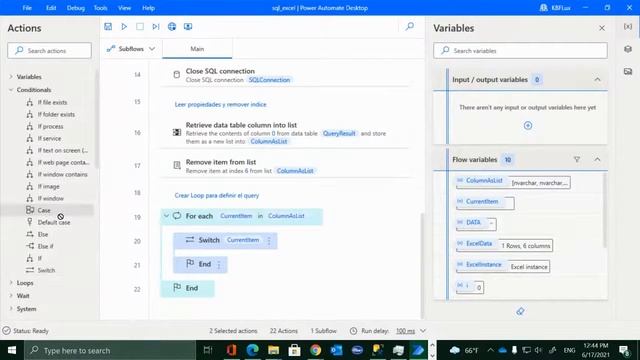The image size is (640, 360).
Task: Open the UI elements pane icon
Action: (x=628, y=49)
